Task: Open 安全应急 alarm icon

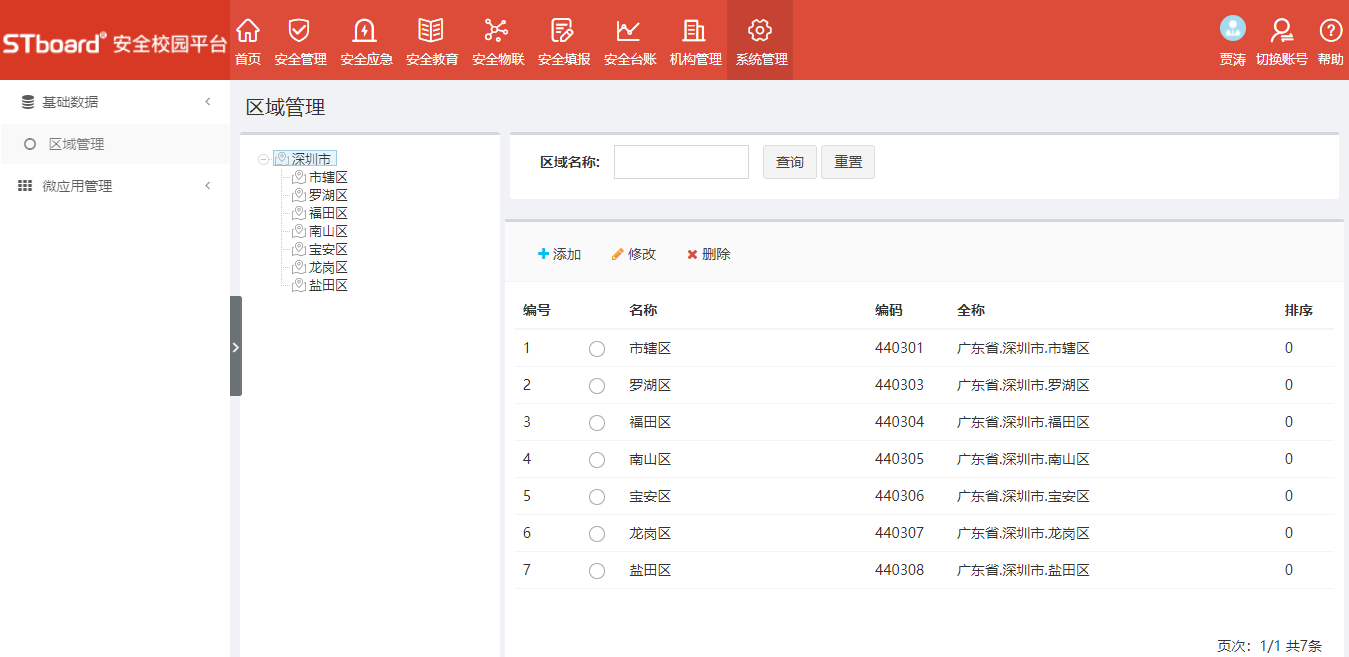Action: click(365, 30)
